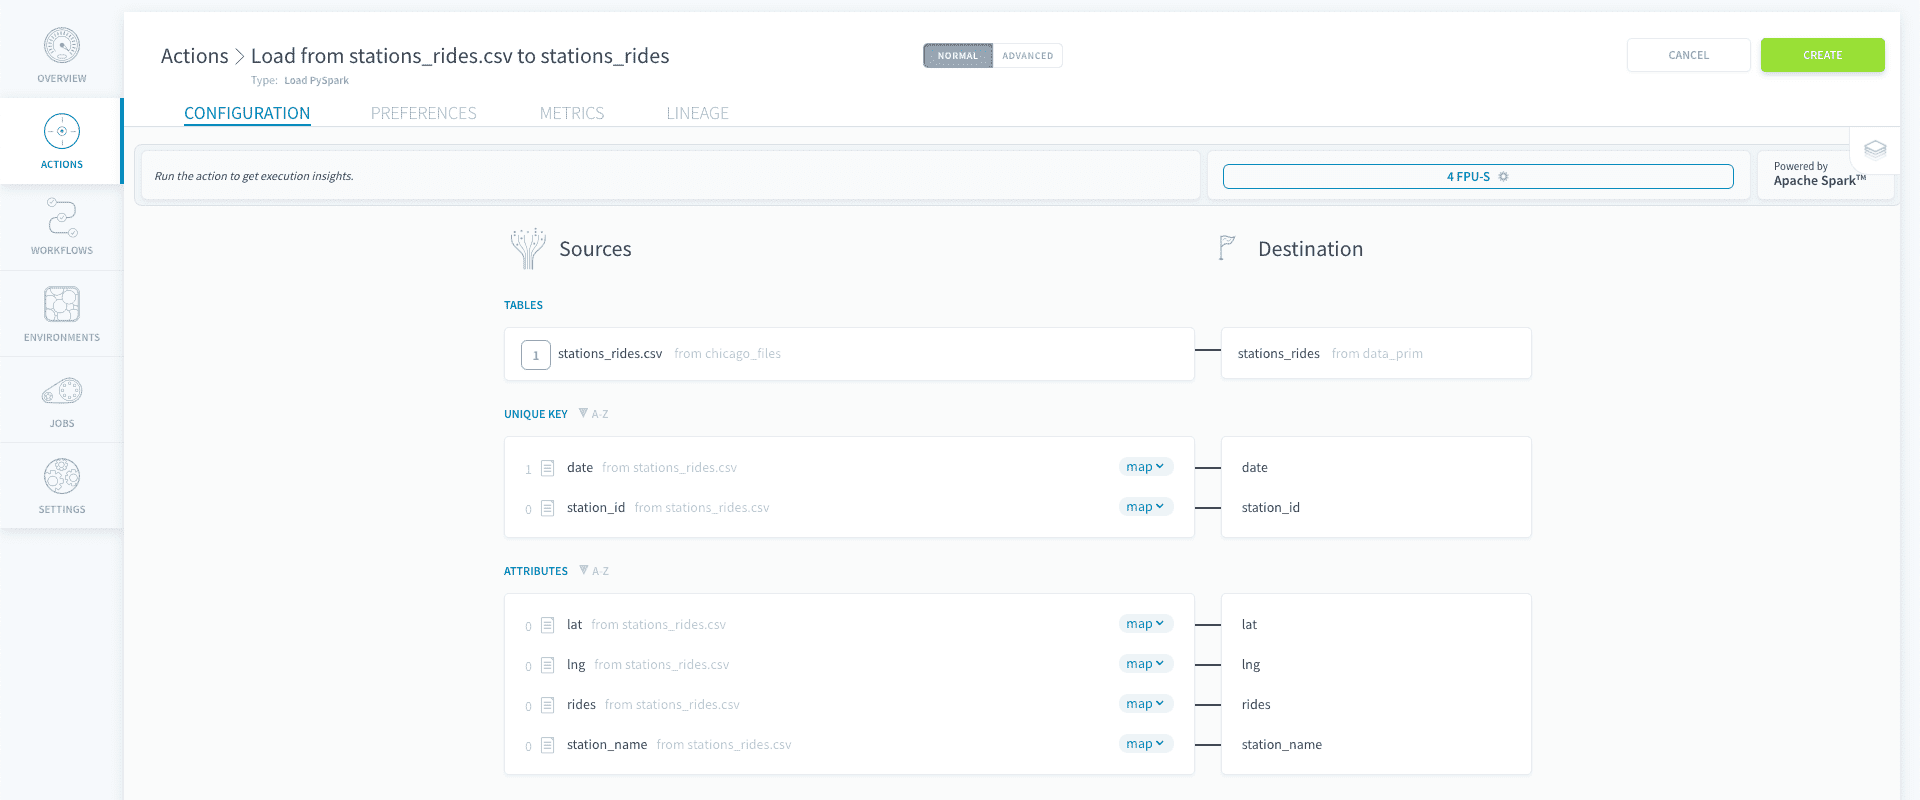Open the map dropdown for lng
The image size is (1920, 800).
[x=1145, y=664]
